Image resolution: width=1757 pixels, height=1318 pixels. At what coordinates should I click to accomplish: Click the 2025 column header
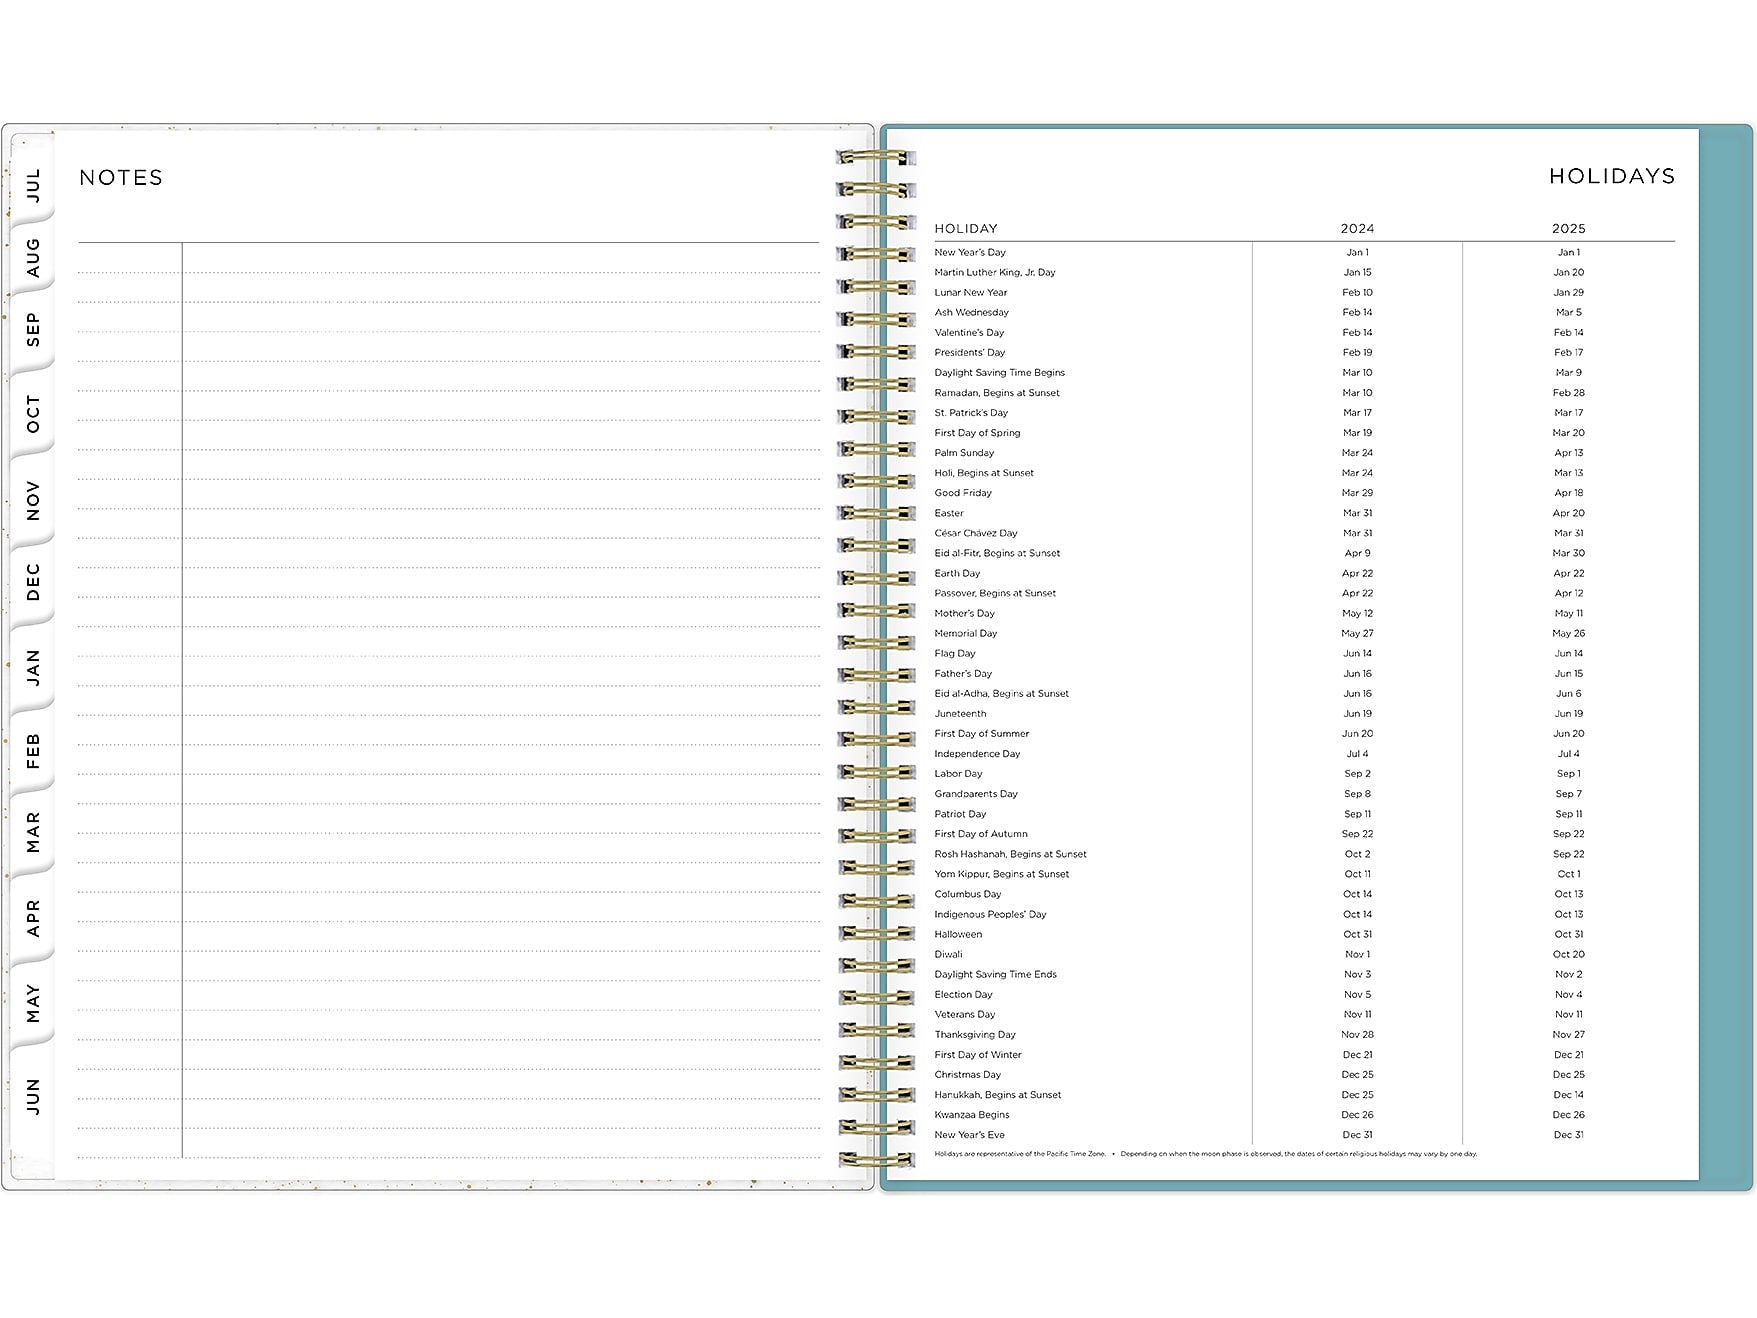click(x=1569, y=229)
